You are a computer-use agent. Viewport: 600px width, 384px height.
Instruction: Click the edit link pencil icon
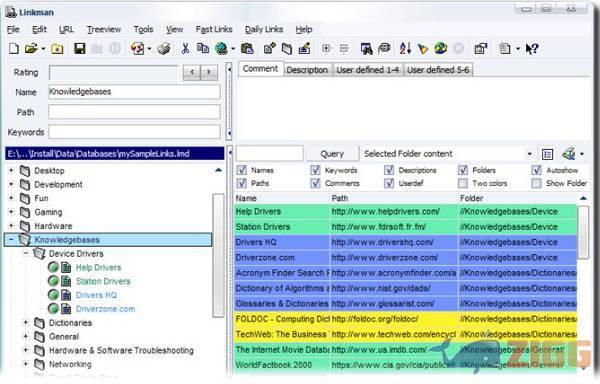(304, 49)
